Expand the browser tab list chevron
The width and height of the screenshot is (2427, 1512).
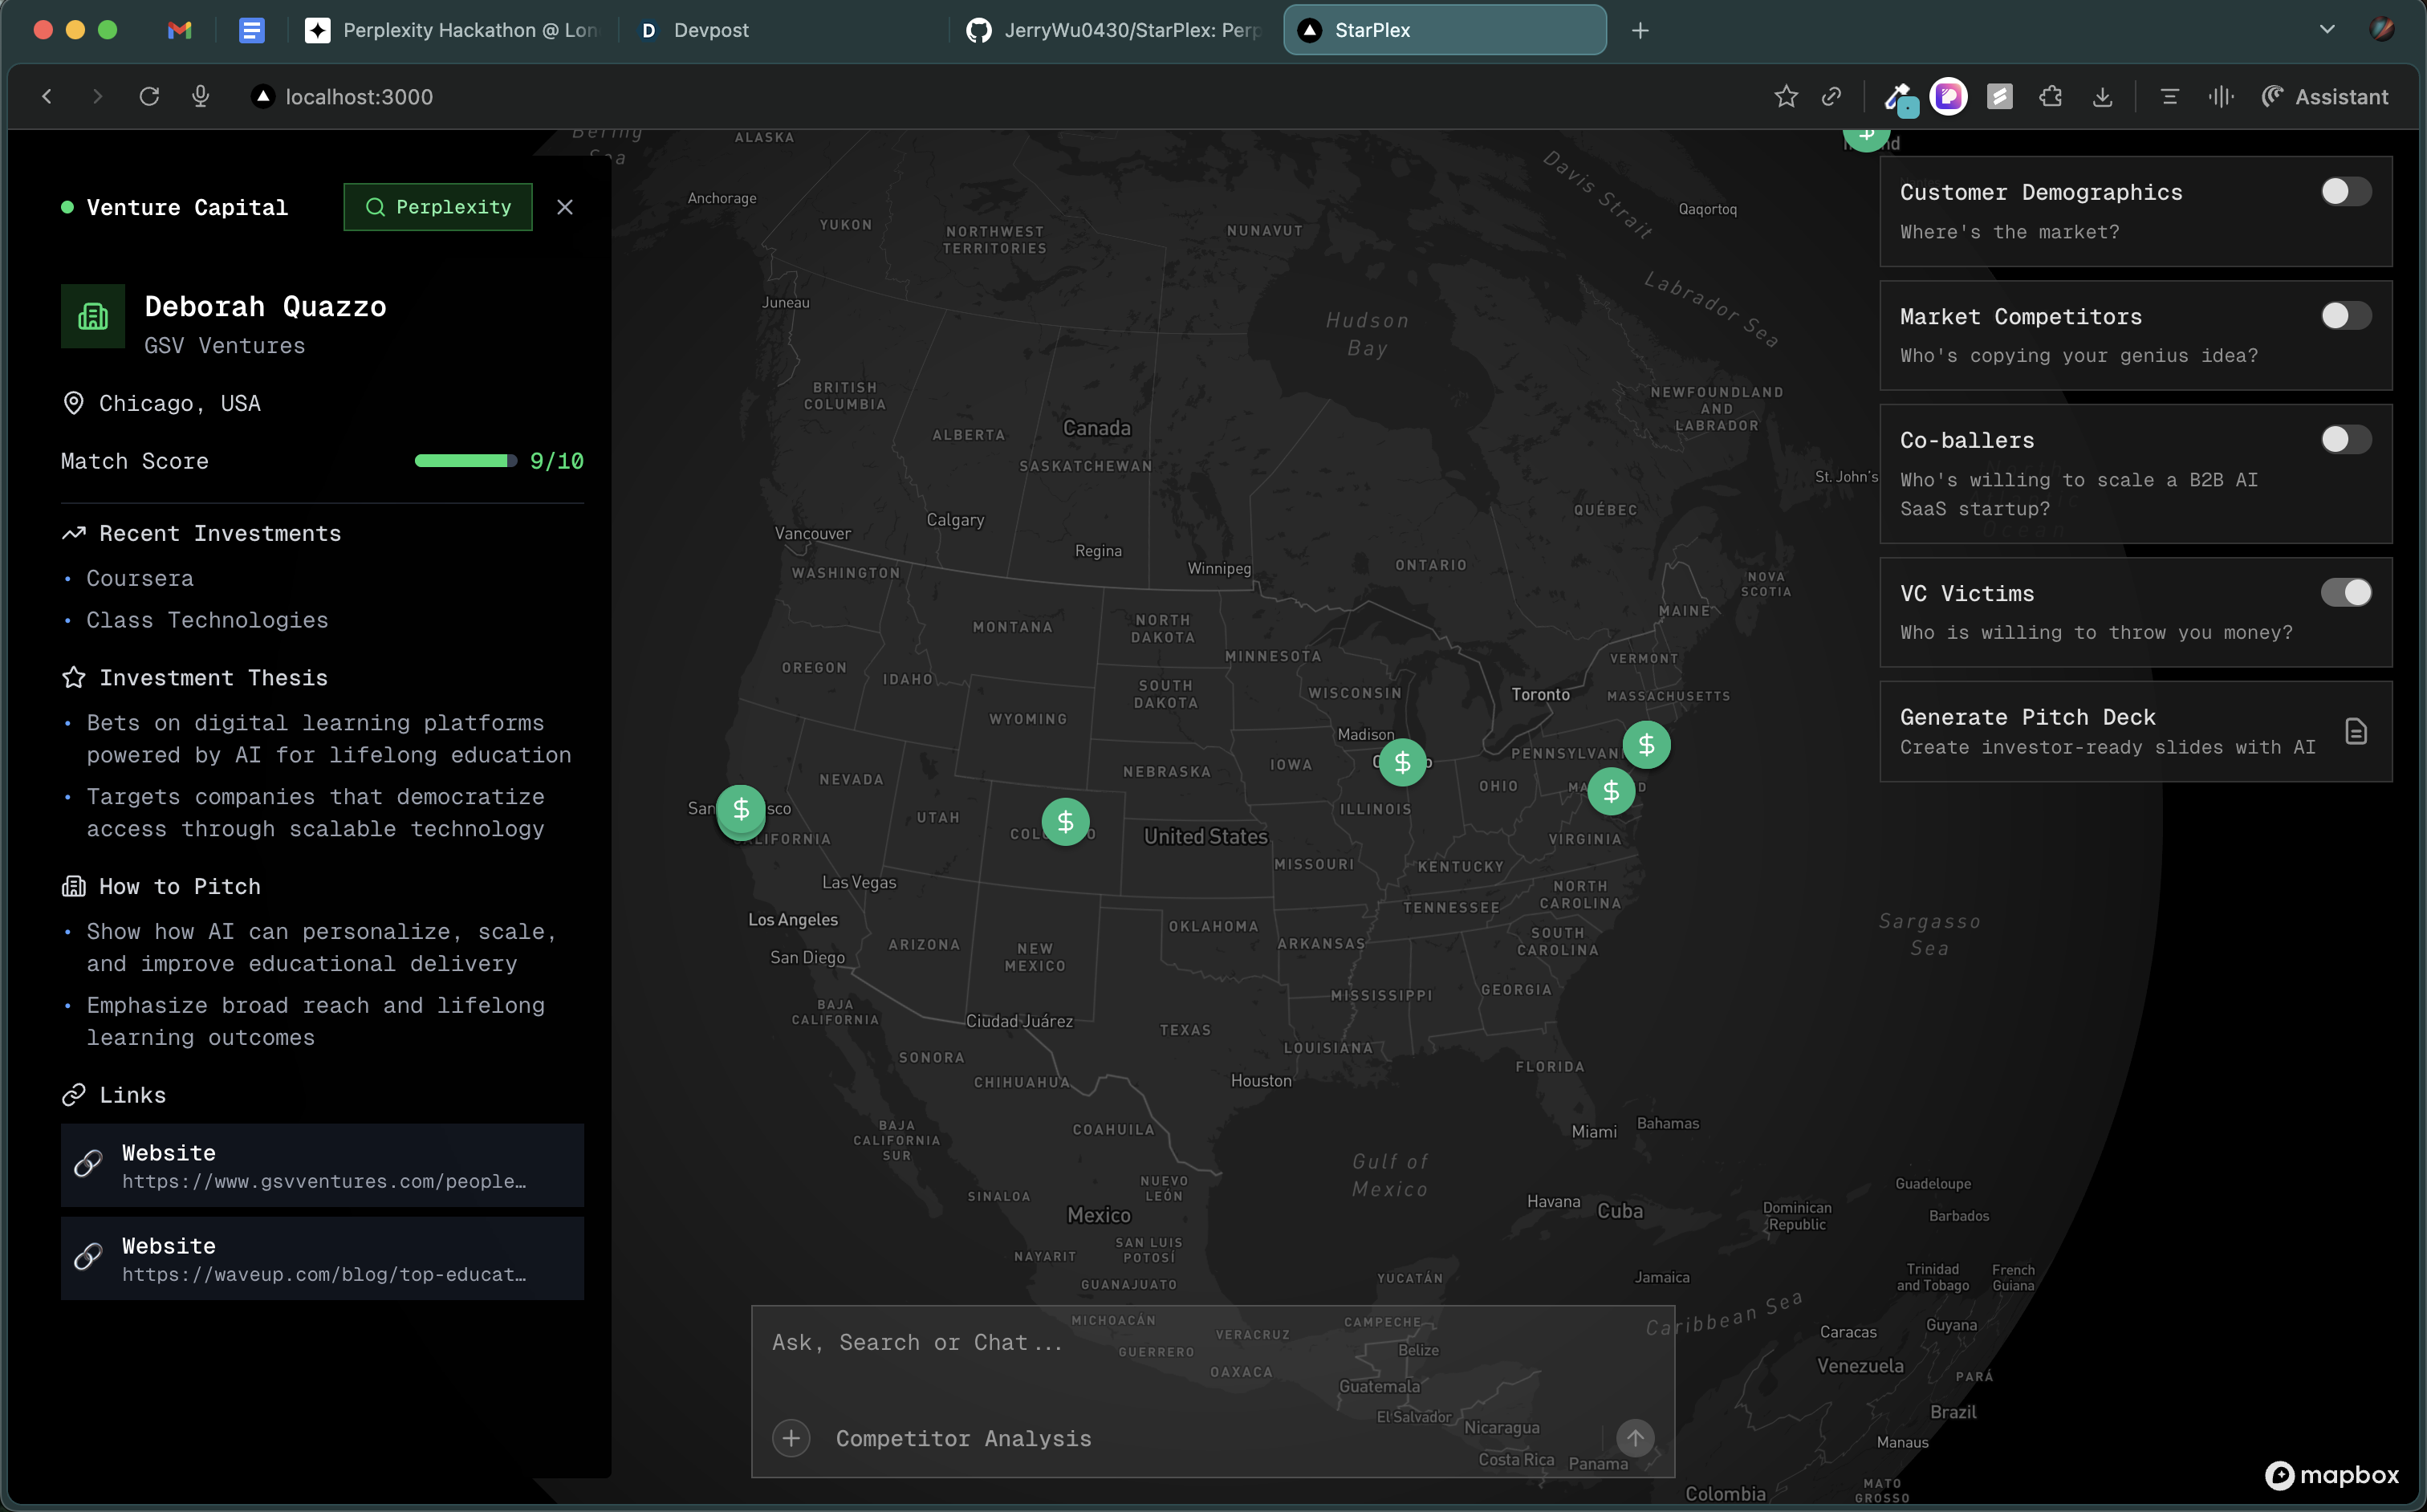coord(2327,30)
